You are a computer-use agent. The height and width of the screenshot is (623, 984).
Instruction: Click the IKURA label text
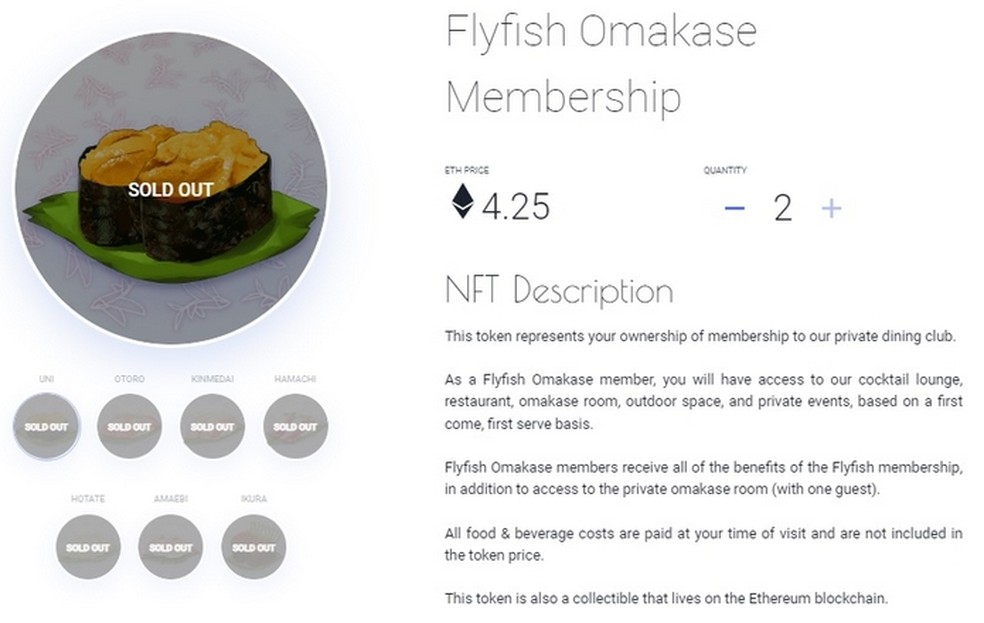254,499
